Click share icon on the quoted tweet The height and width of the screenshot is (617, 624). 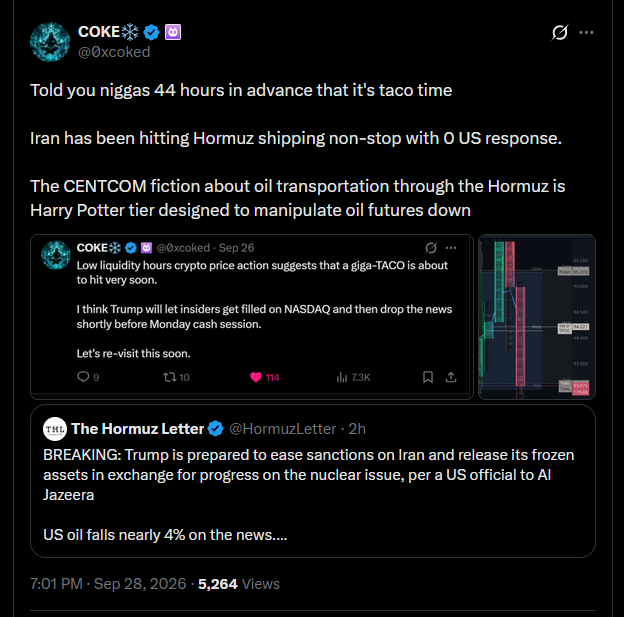click(451, 377)
